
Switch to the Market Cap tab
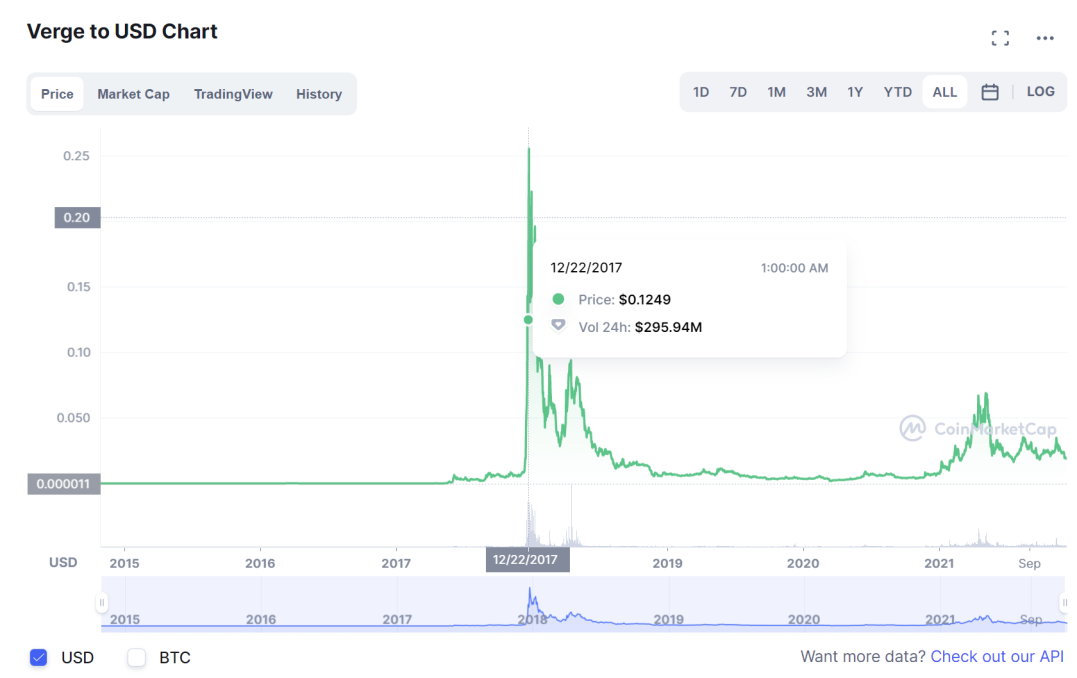133,94
